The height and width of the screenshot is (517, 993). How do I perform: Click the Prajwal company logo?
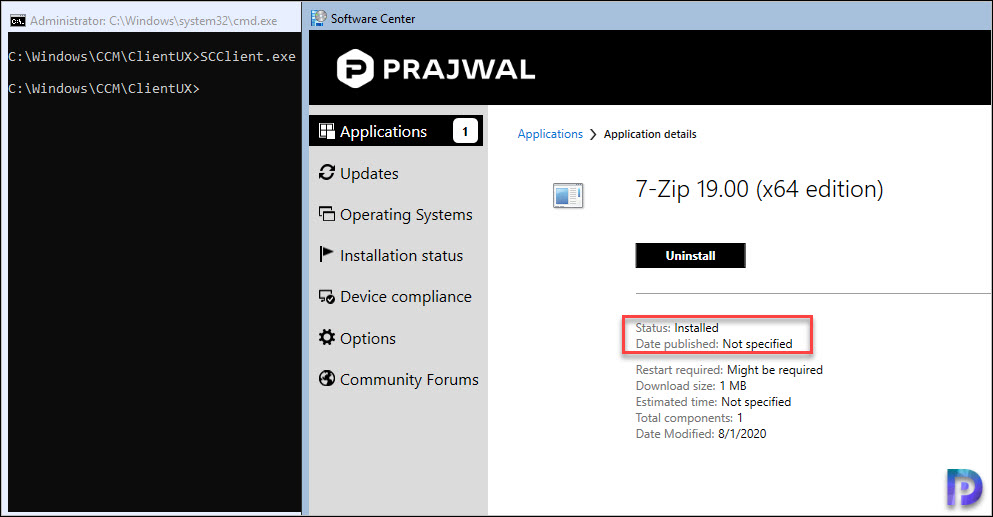pyautogui.click(x=436, y=68)
